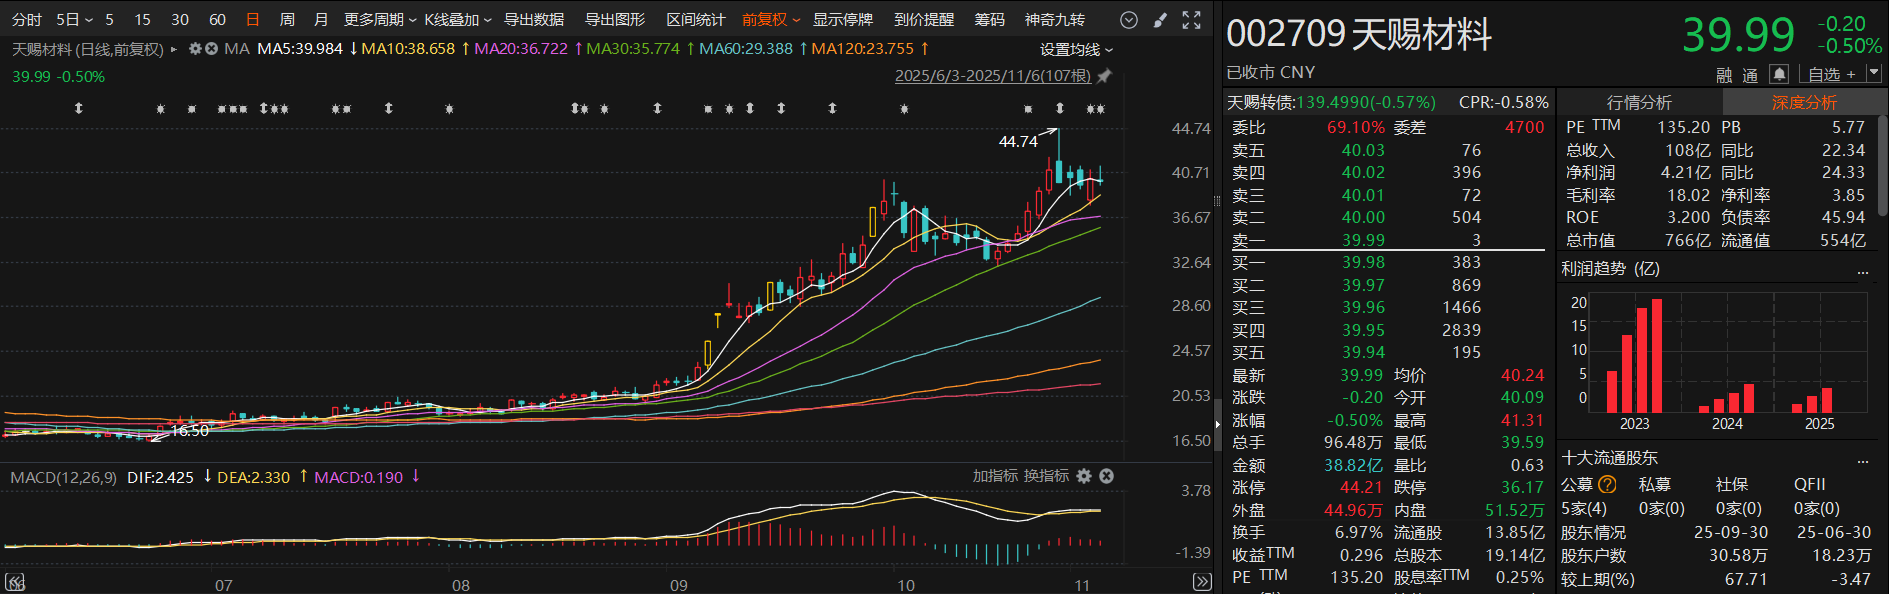The height and width of the screenshot is (594, 1889).
Task: Open MA indicator settings gear
Action: pyautogui.click(x=195, y=49)
